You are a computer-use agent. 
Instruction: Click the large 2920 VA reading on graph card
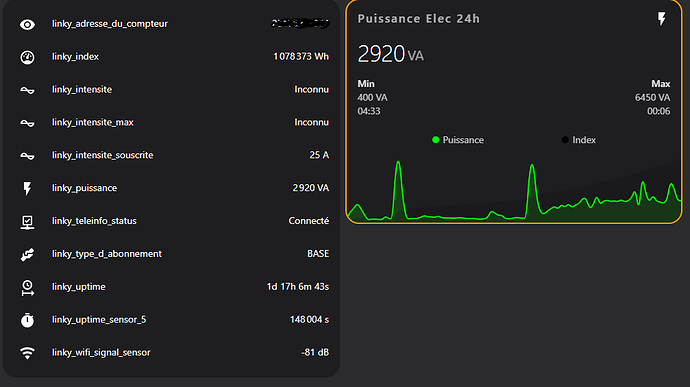tap(390, 54)
